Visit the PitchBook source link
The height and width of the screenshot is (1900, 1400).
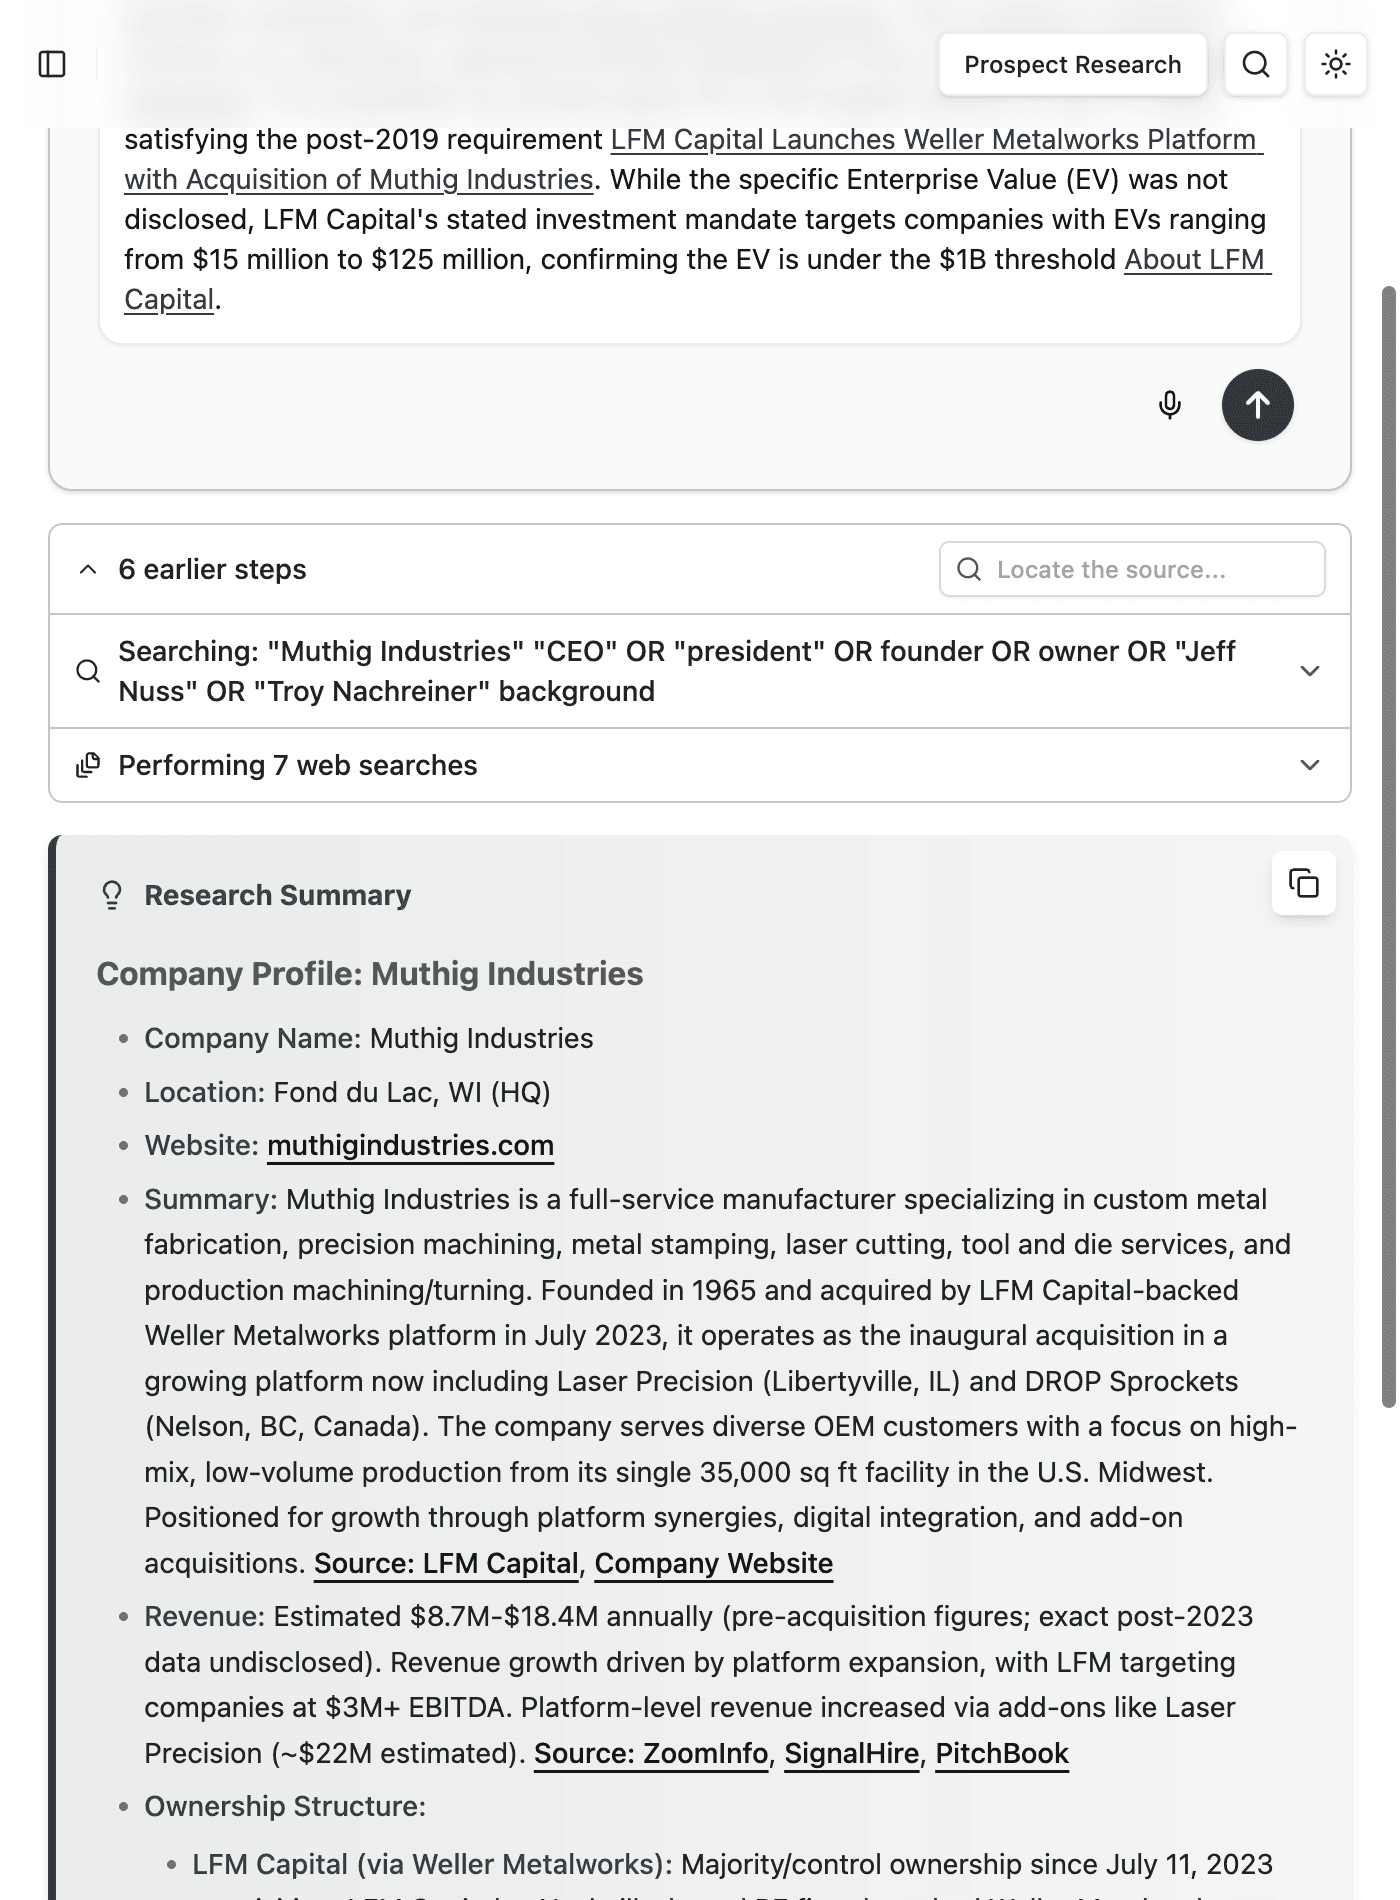1001,1753
